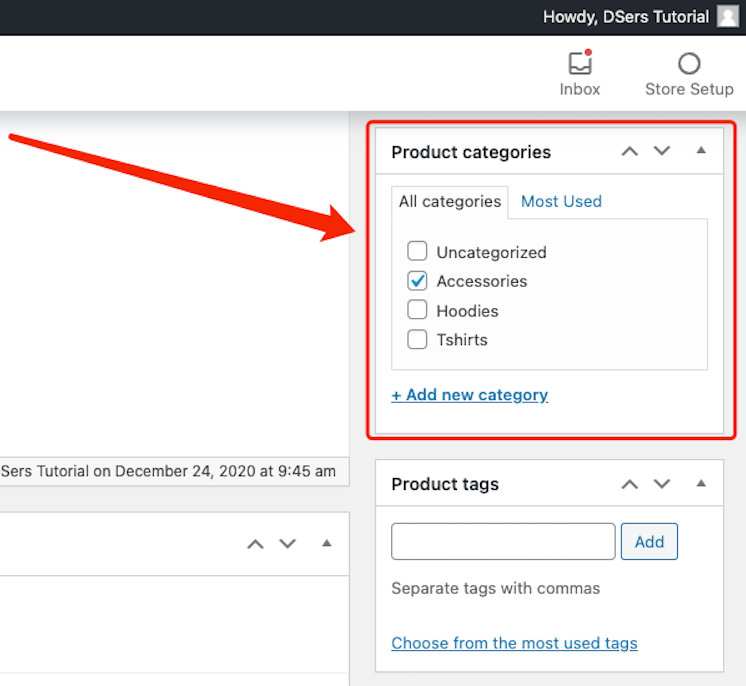Move Product tags panel up
Viewport: 746px width, 686px height.
pyautogui.click(x=629, y=484)
